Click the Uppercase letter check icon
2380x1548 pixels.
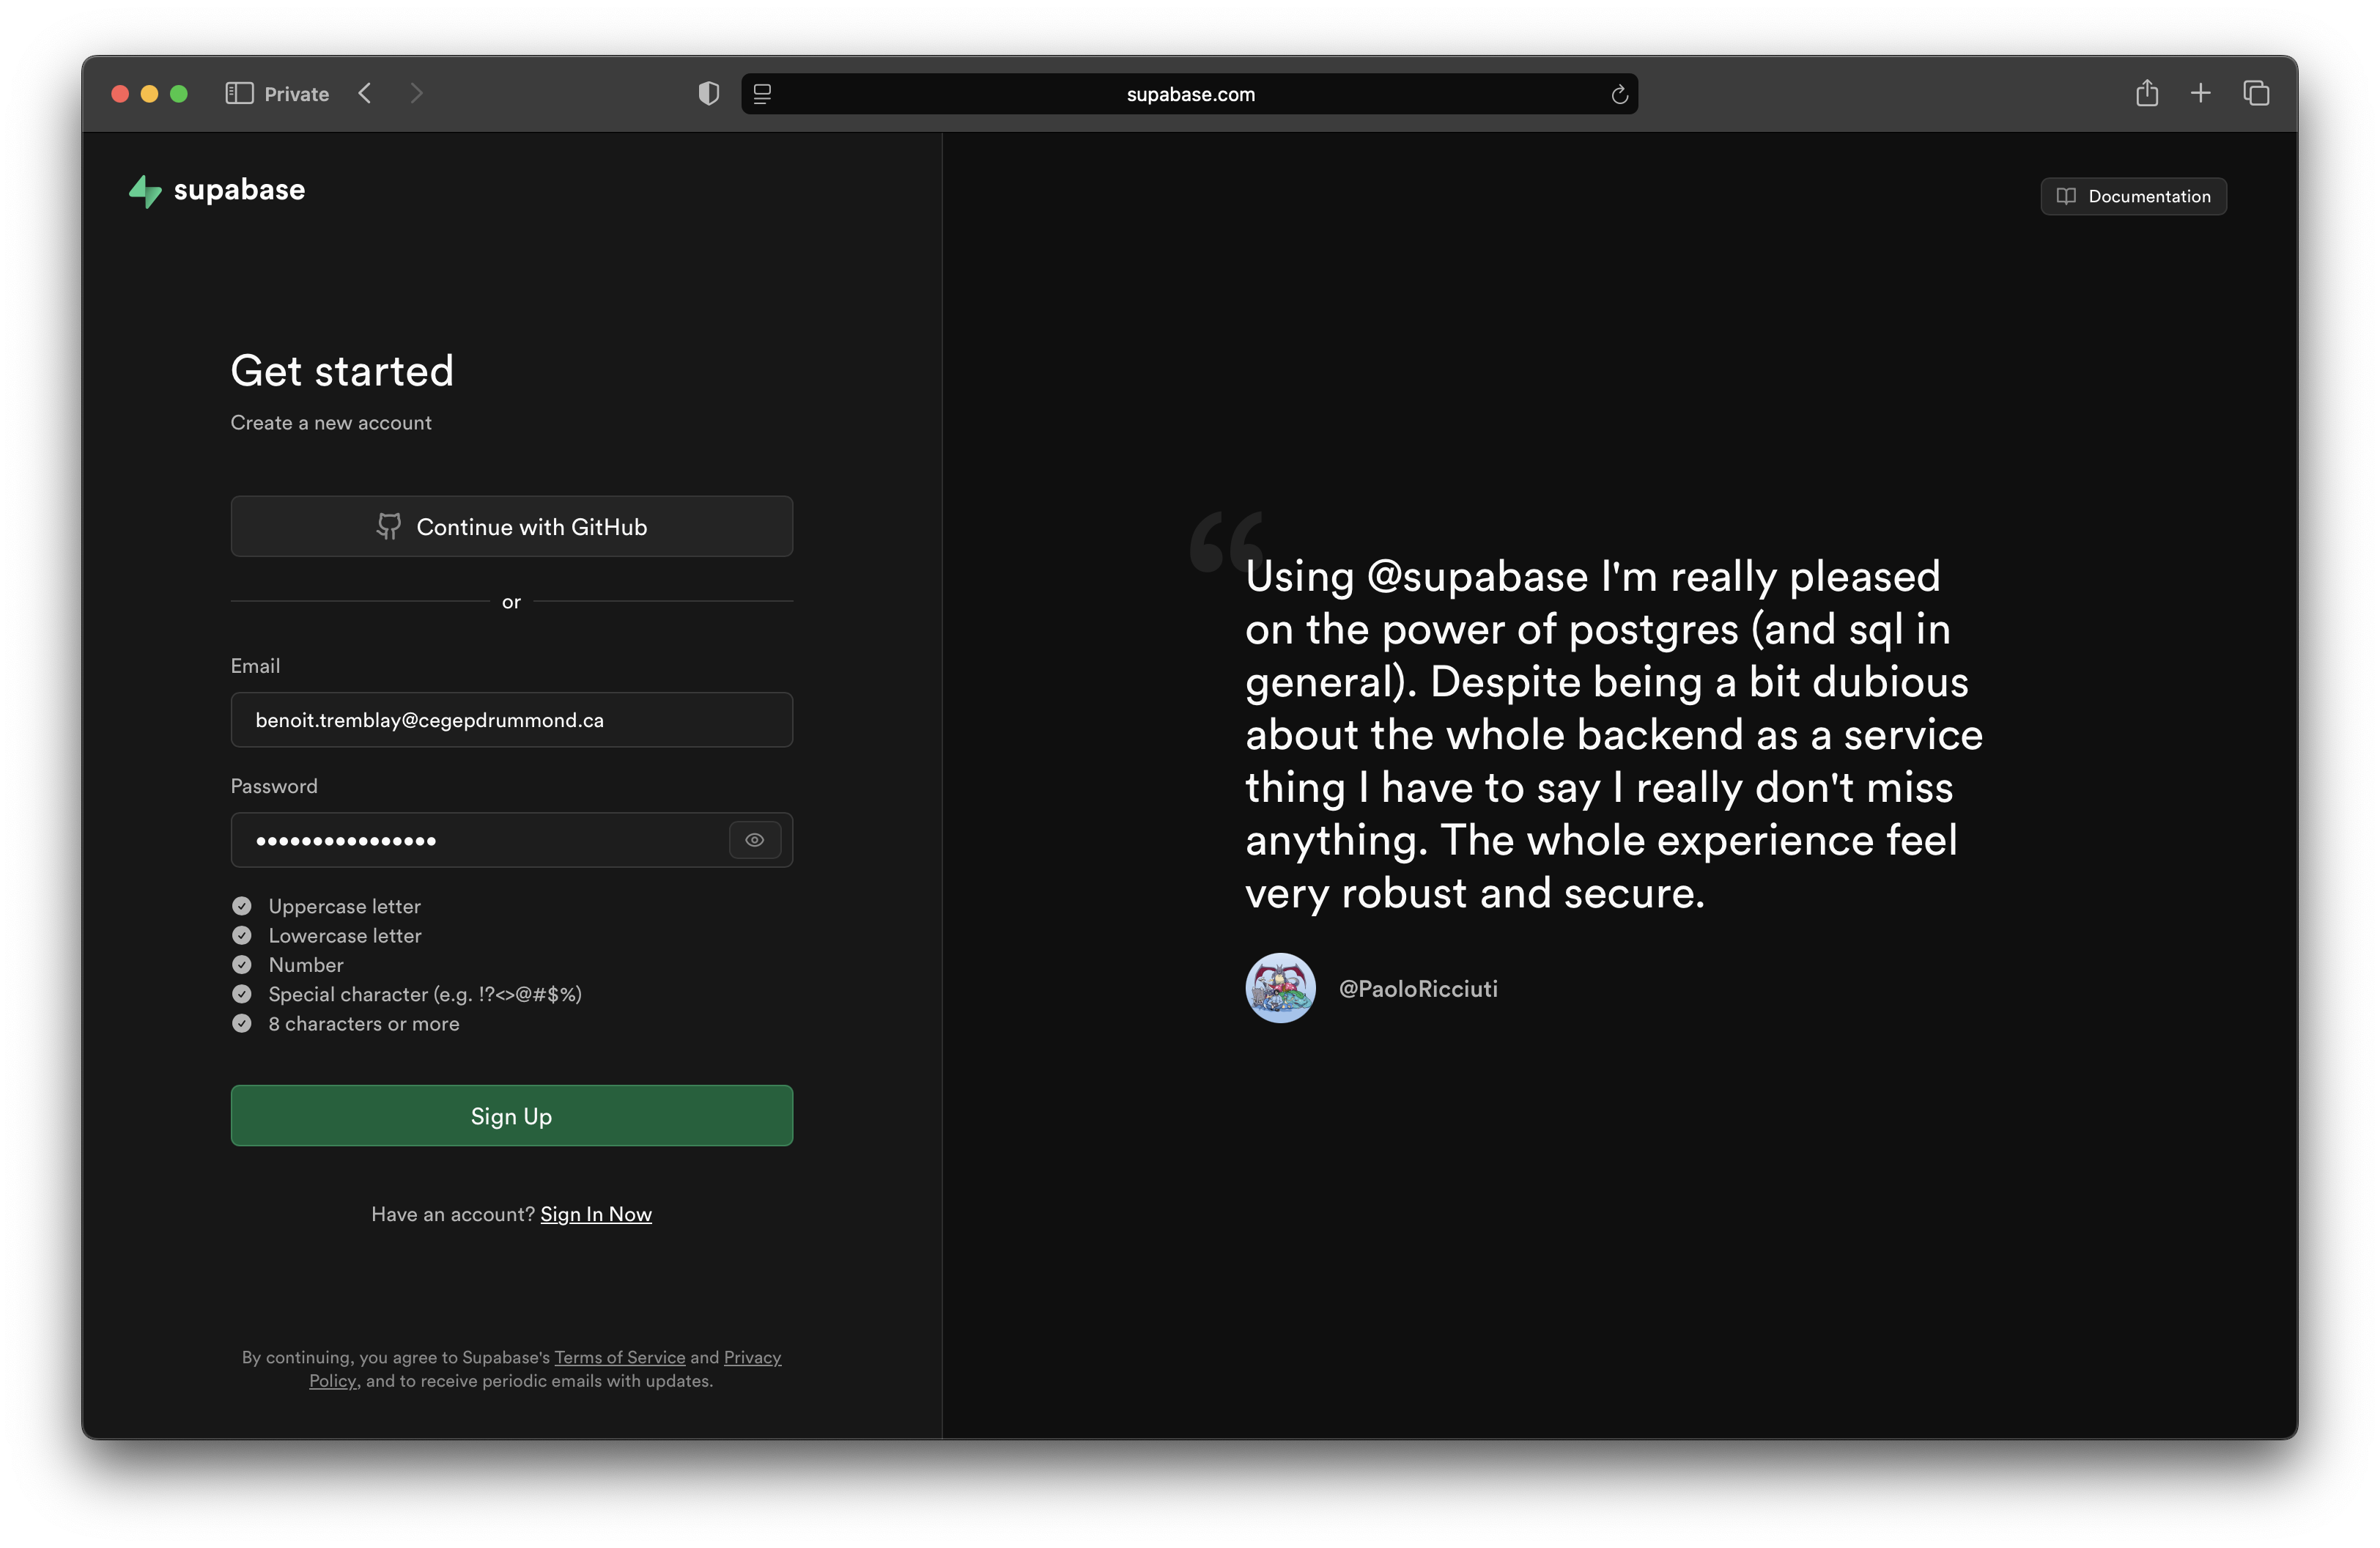tap(242, 906)
